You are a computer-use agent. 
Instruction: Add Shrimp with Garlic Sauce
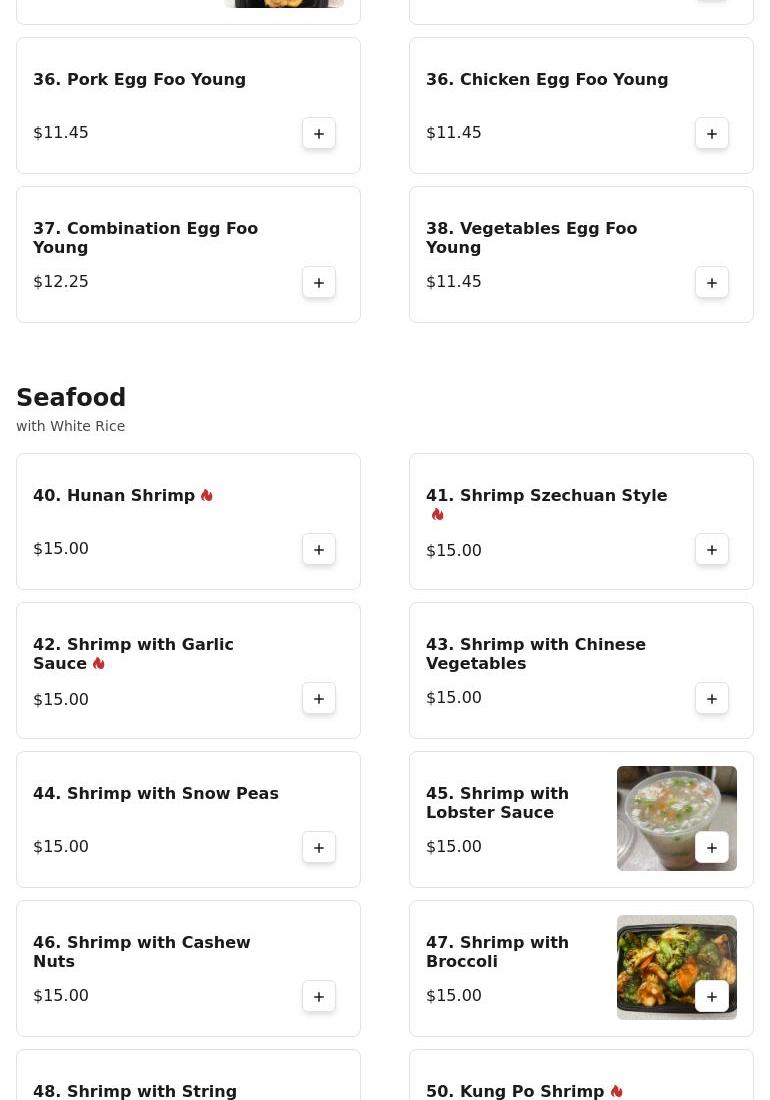pyautogui.click(x=319, y=699)
